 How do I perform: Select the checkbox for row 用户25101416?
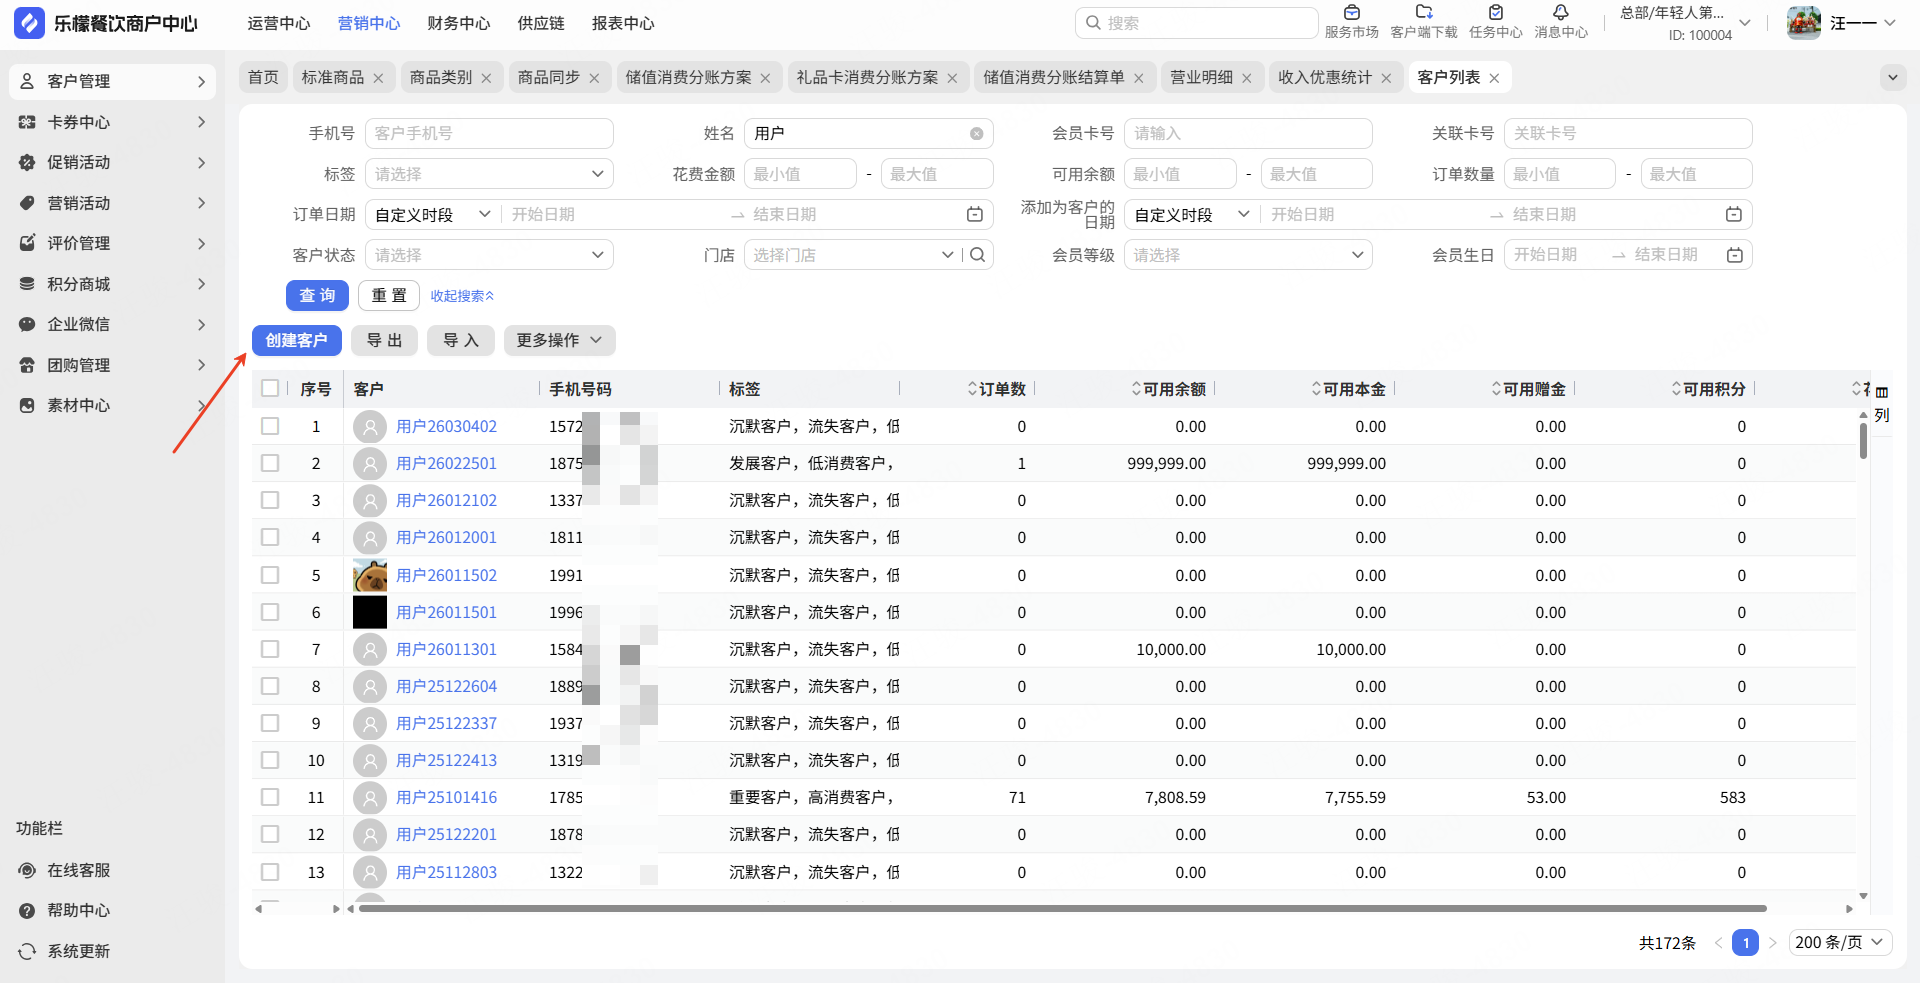(x=270, y=797)
